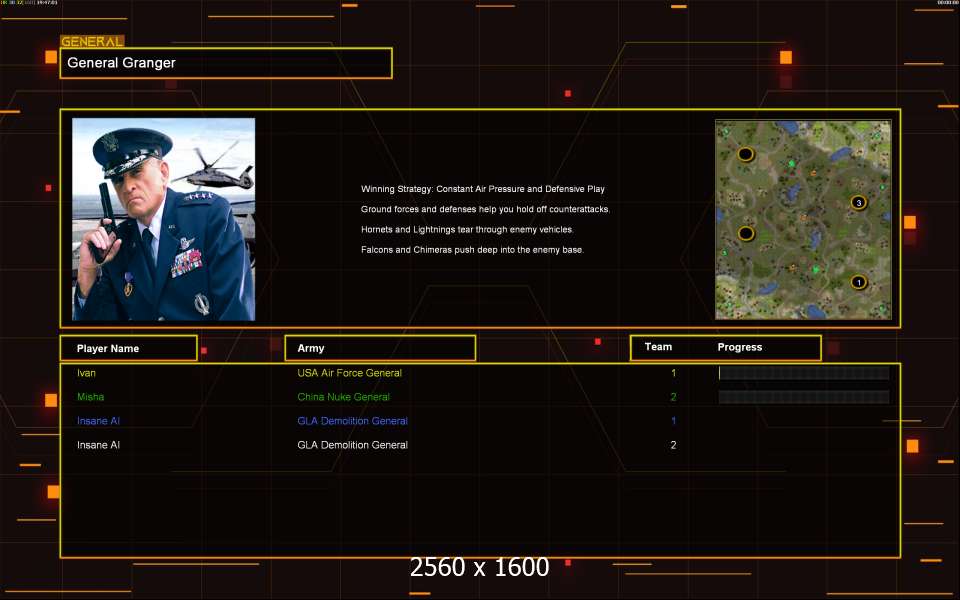This screenshot has height=600, width=960.
Task: Click start position marker 3 on minimap
Action: click(x=858, y=203)
